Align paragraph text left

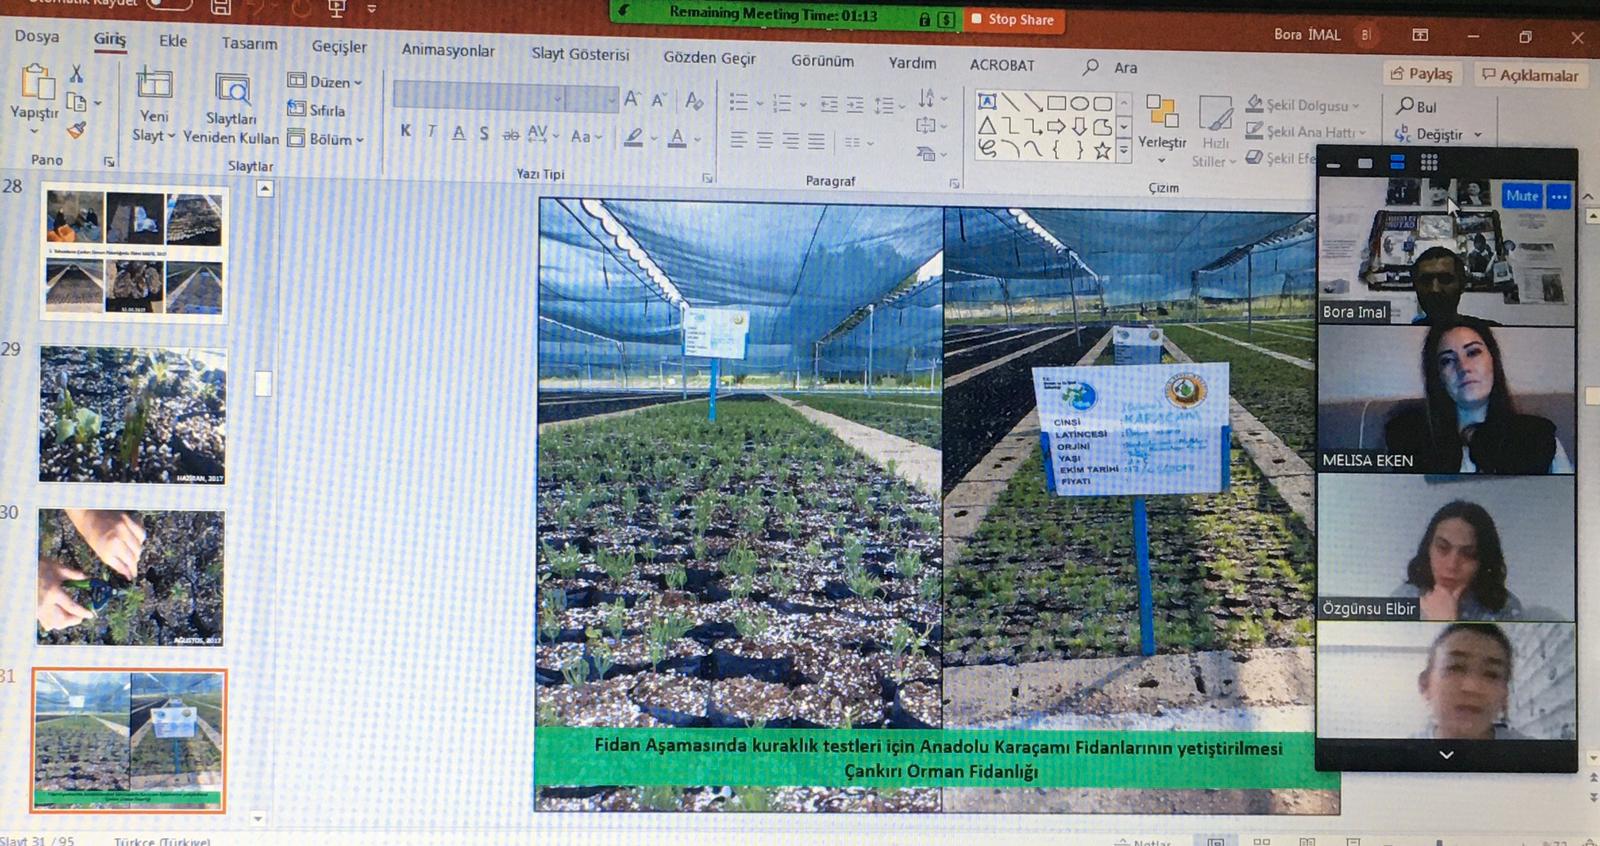point(739,140)
